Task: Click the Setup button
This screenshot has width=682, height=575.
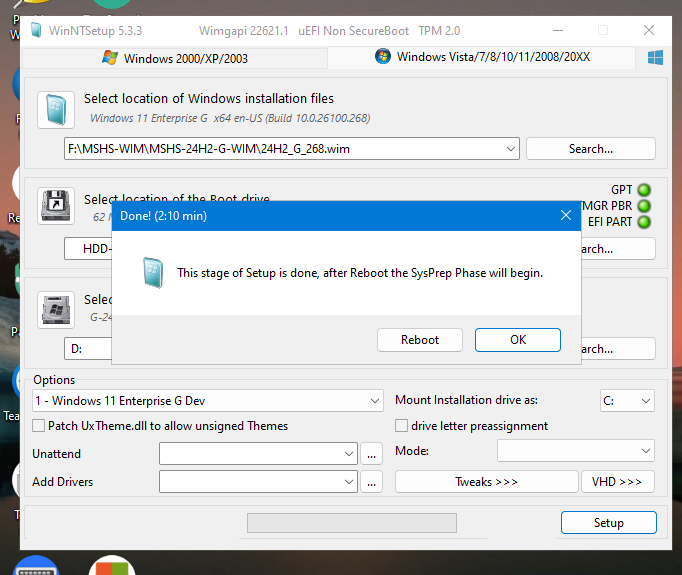Action: (608, 522)
